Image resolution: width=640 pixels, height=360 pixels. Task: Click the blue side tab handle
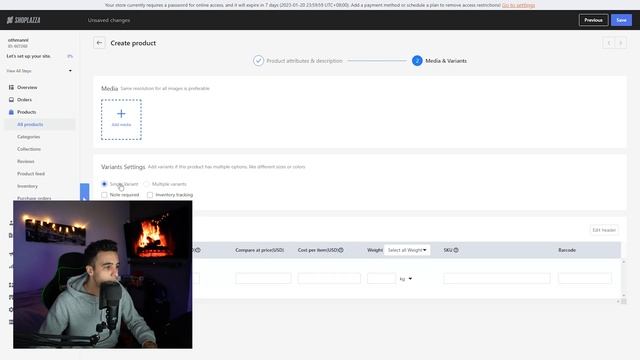click(84, 192)
